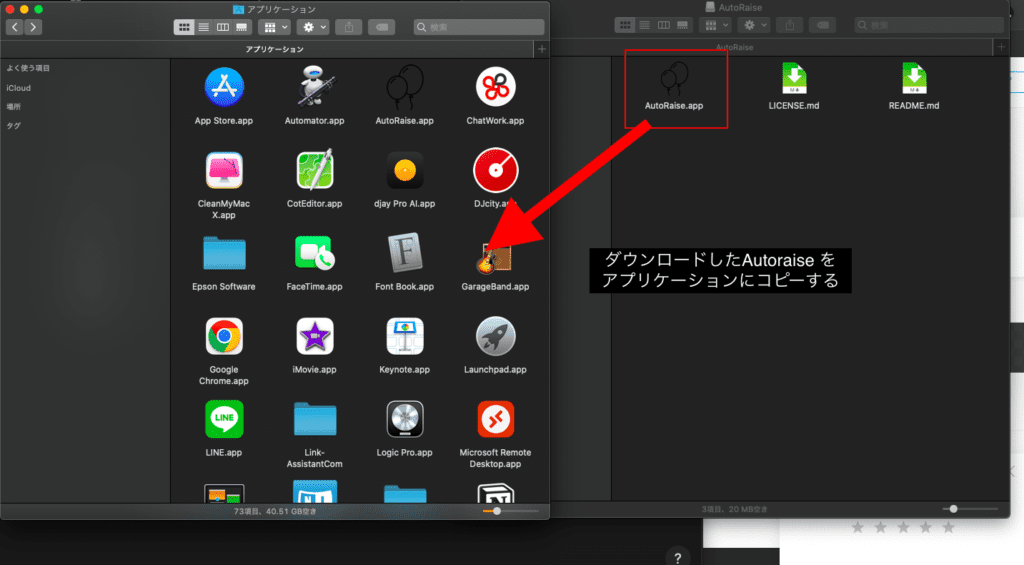The image size is (1024, 565).
Task: Go back in Applications Finder window
Action: coord(14,27)
